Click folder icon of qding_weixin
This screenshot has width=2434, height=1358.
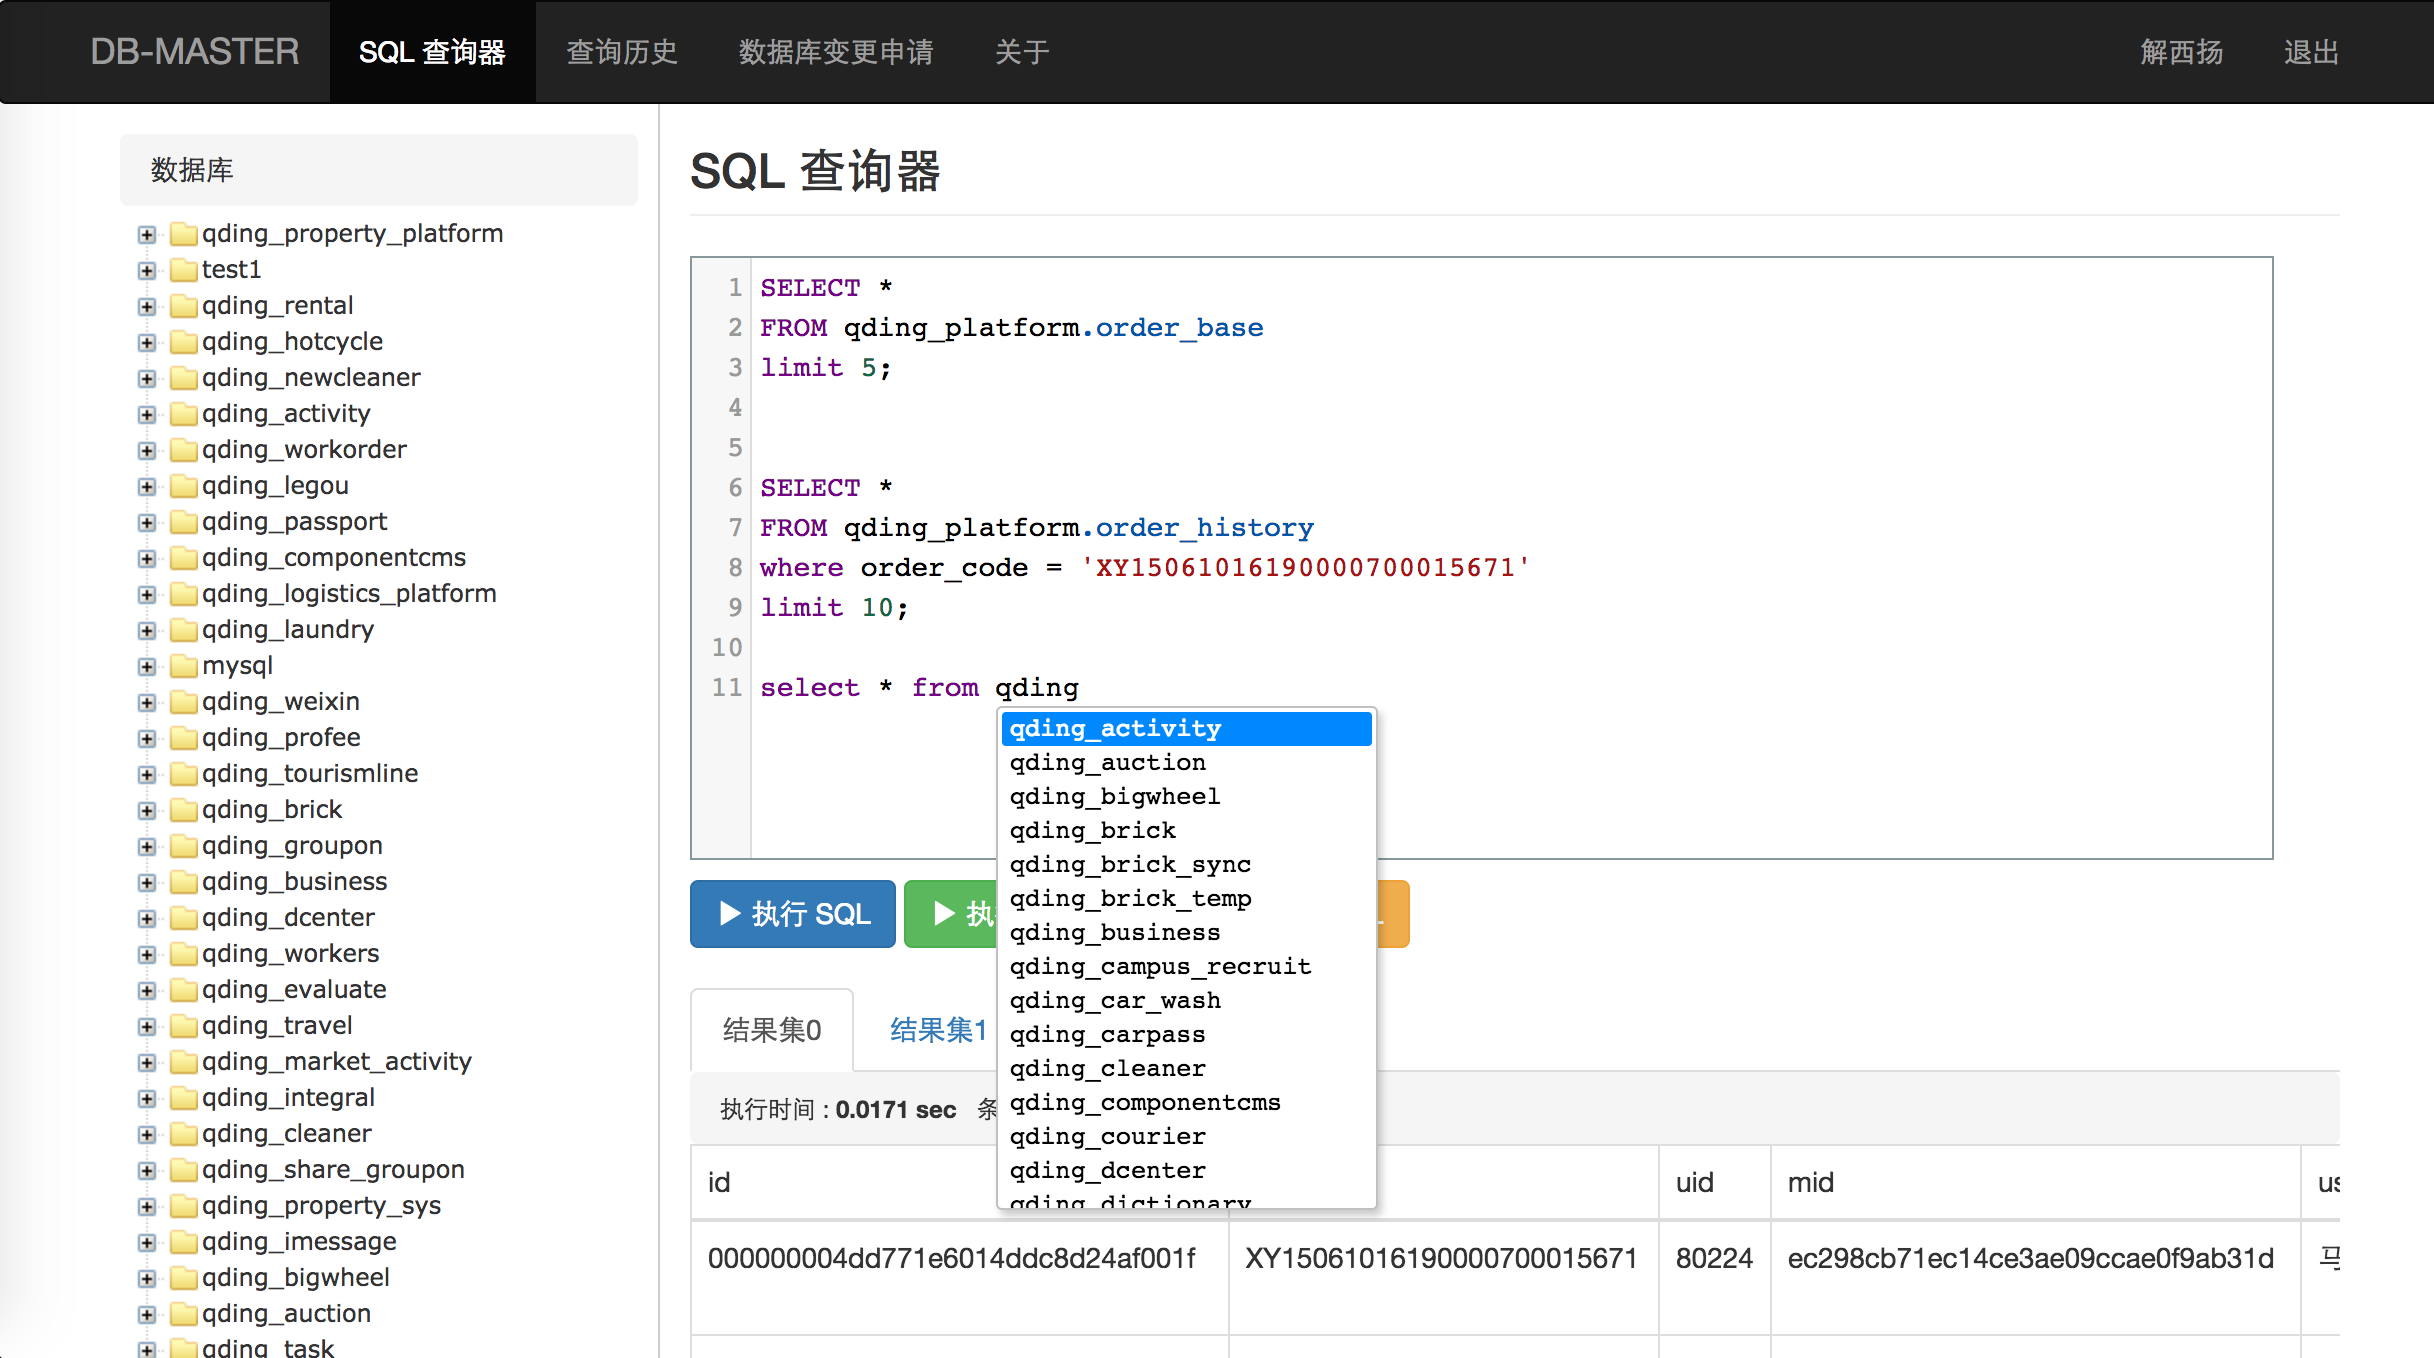click(183, 702)
